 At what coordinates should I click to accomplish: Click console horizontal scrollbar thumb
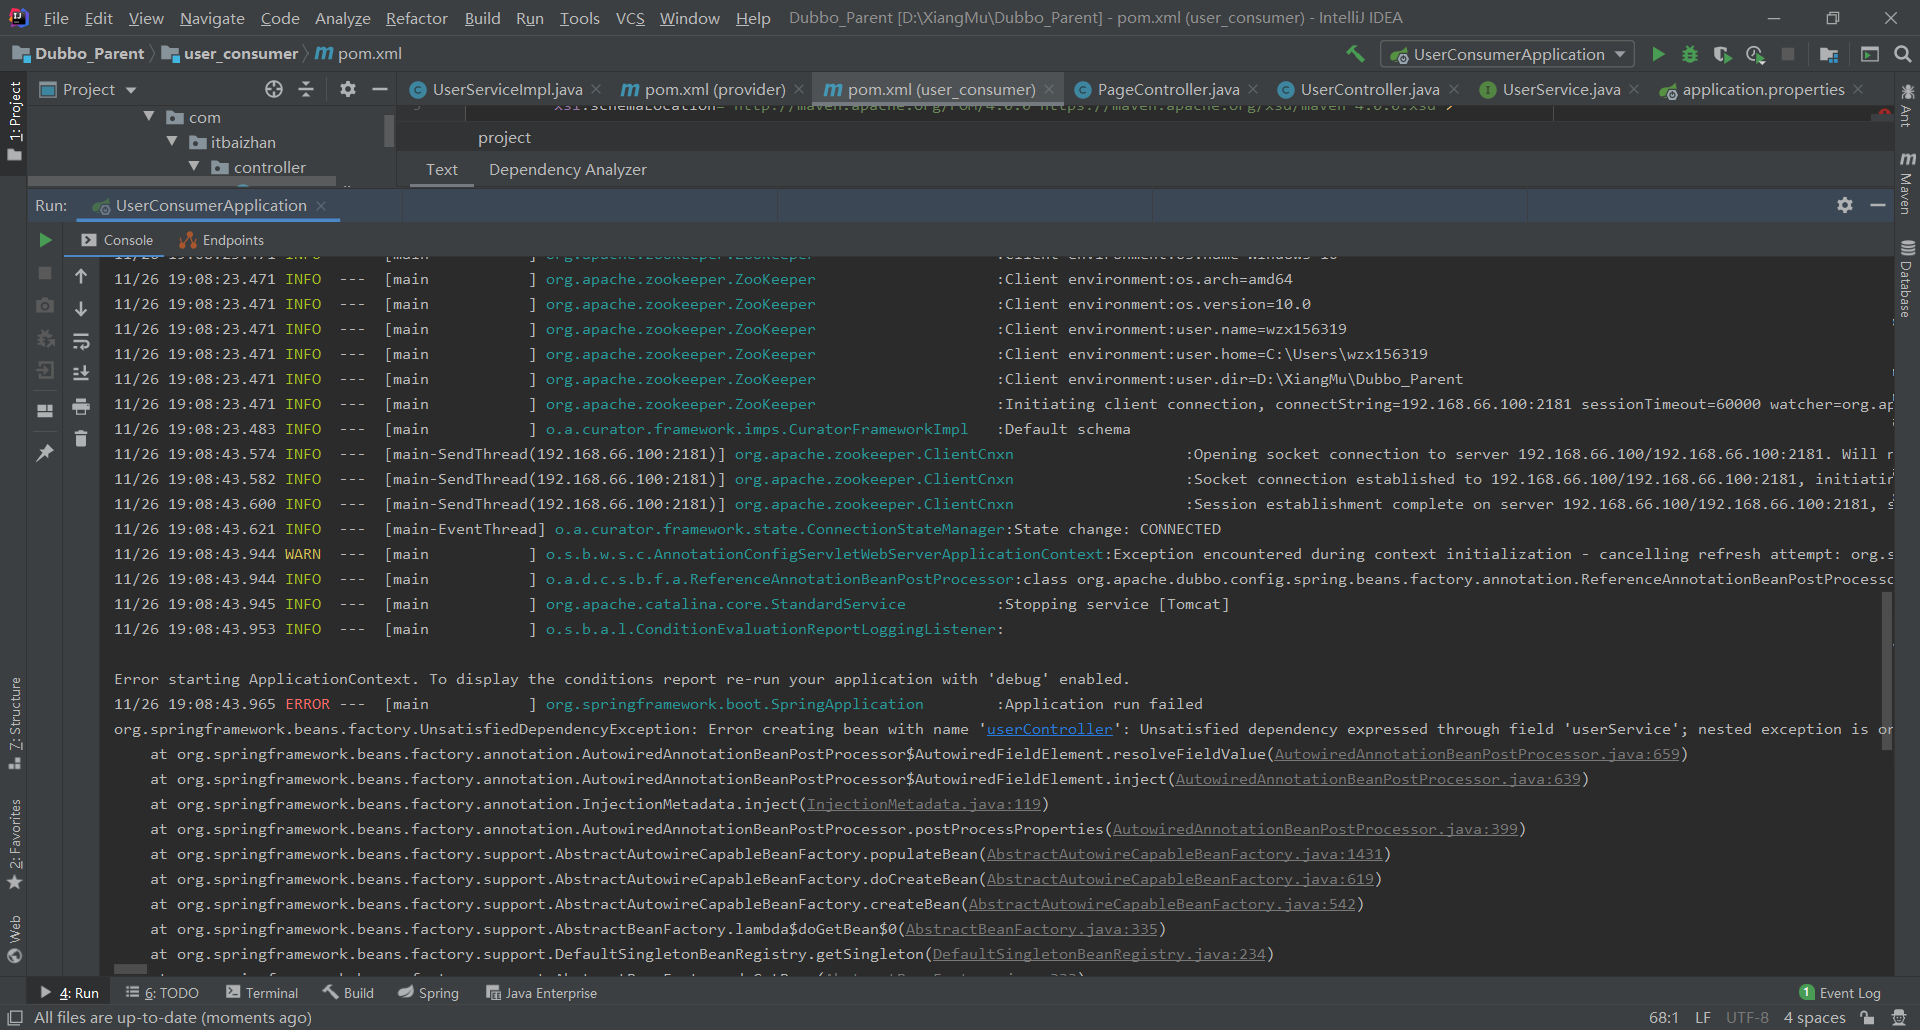pos(130,969)
